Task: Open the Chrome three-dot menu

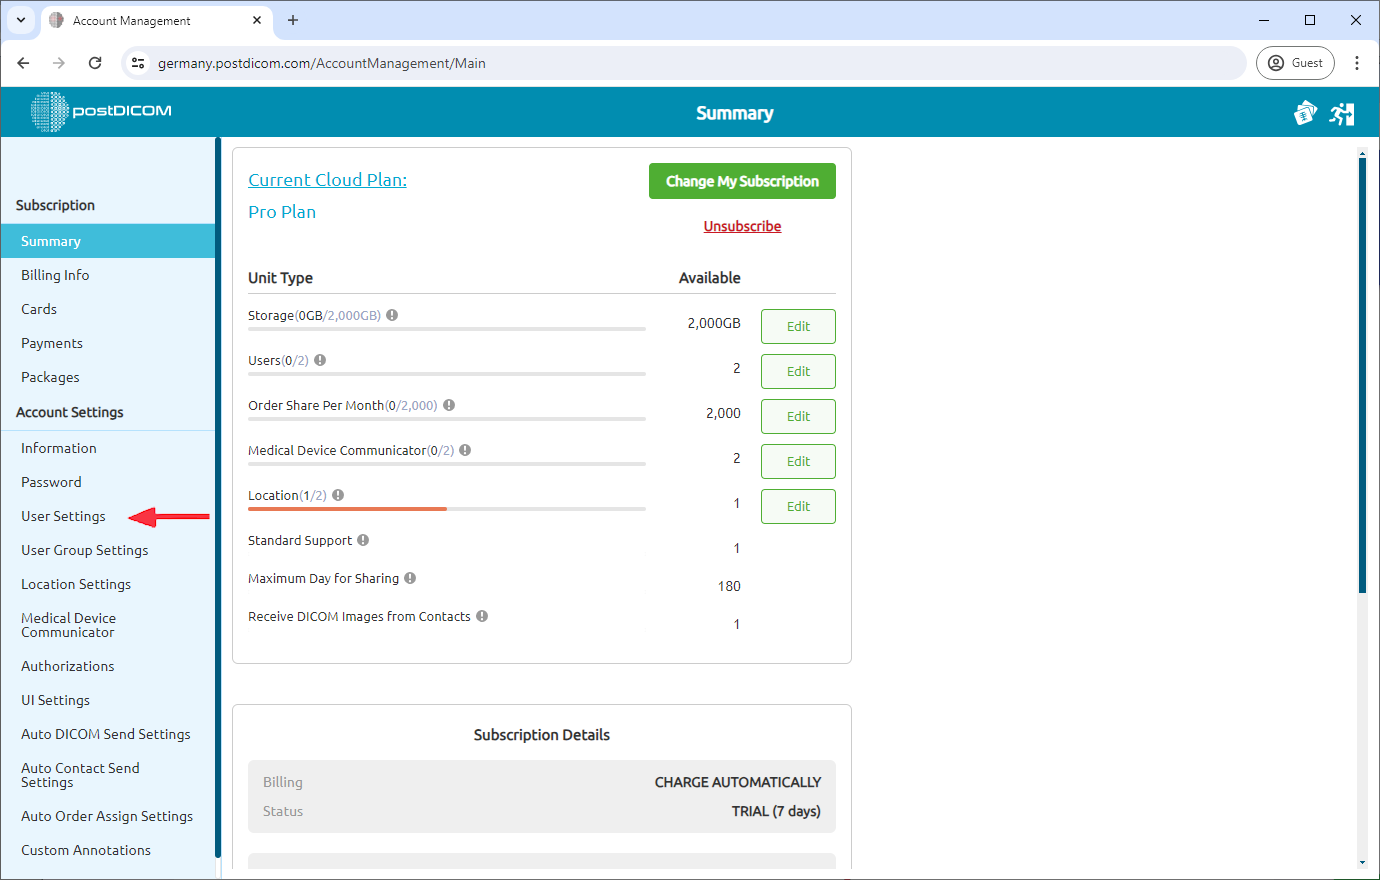Action: [x=1357, y=62]
